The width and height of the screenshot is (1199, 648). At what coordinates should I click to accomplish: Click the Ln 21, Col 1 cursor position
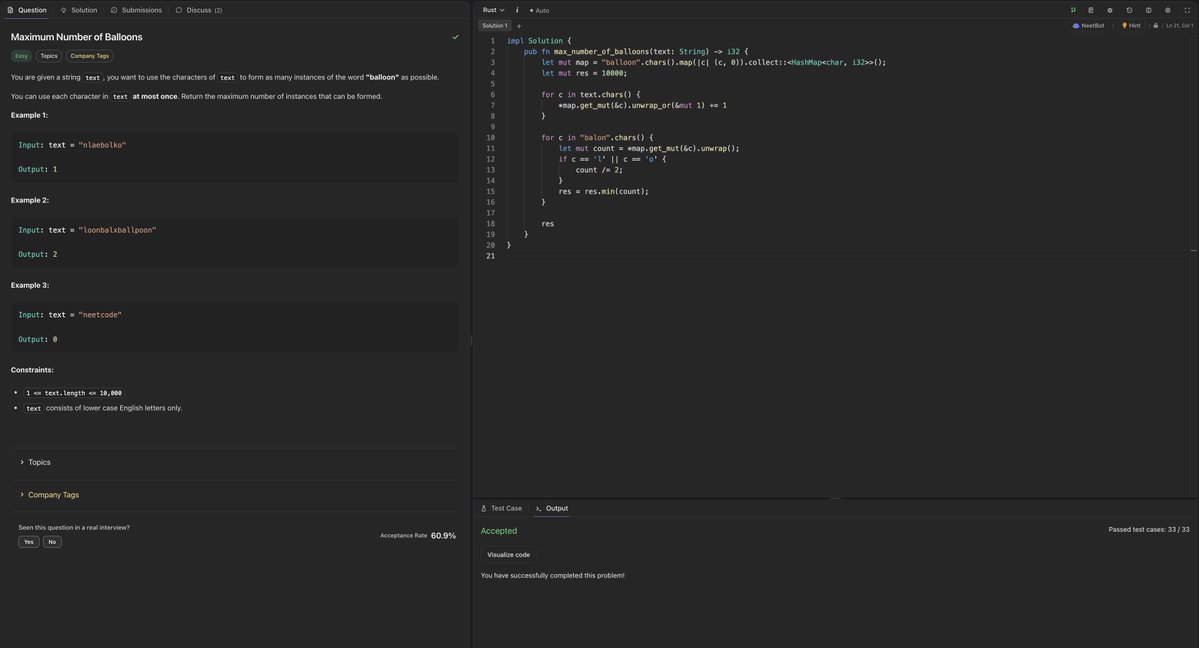tap(1178, 26)
